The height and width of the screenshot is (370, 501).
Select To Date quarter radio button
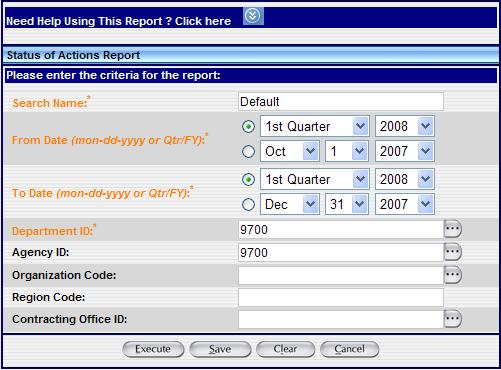(248, 179)
